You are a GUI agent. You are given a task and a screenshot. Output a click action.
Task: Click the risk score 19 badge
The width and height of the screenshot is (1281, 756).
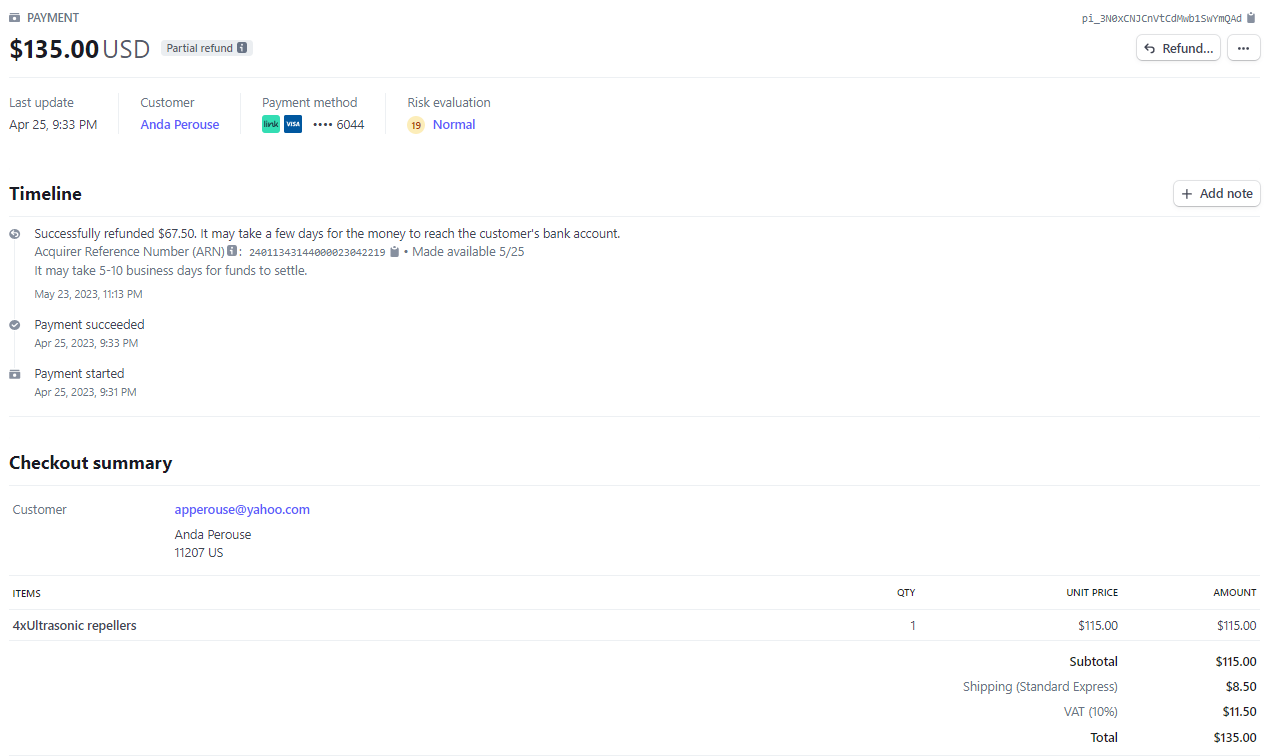(416, 125)
